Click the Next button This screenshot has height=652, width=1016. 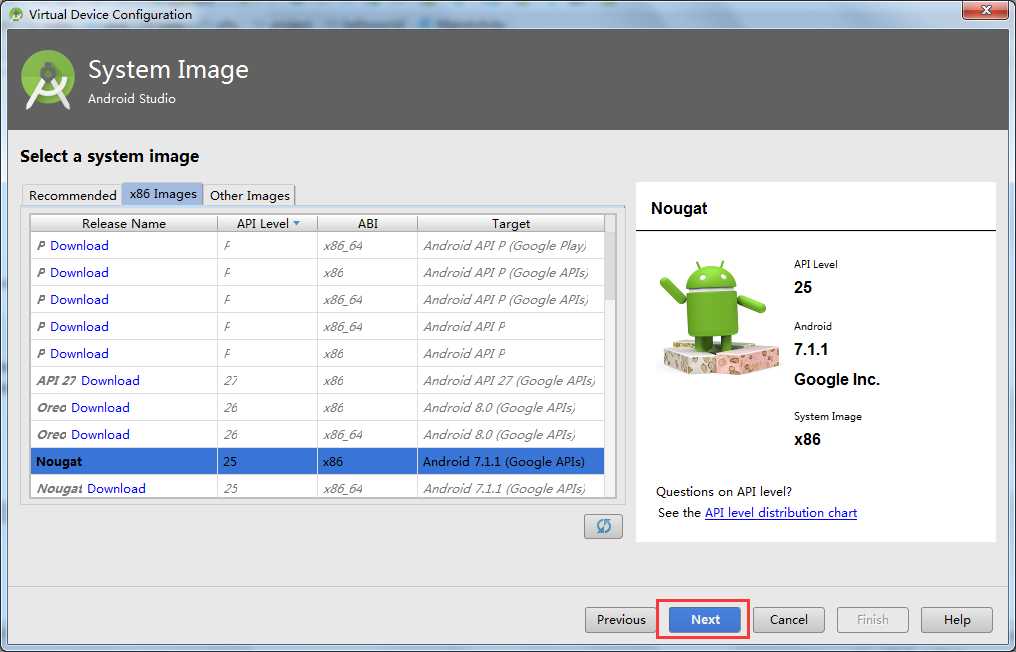tap(704, 620)
